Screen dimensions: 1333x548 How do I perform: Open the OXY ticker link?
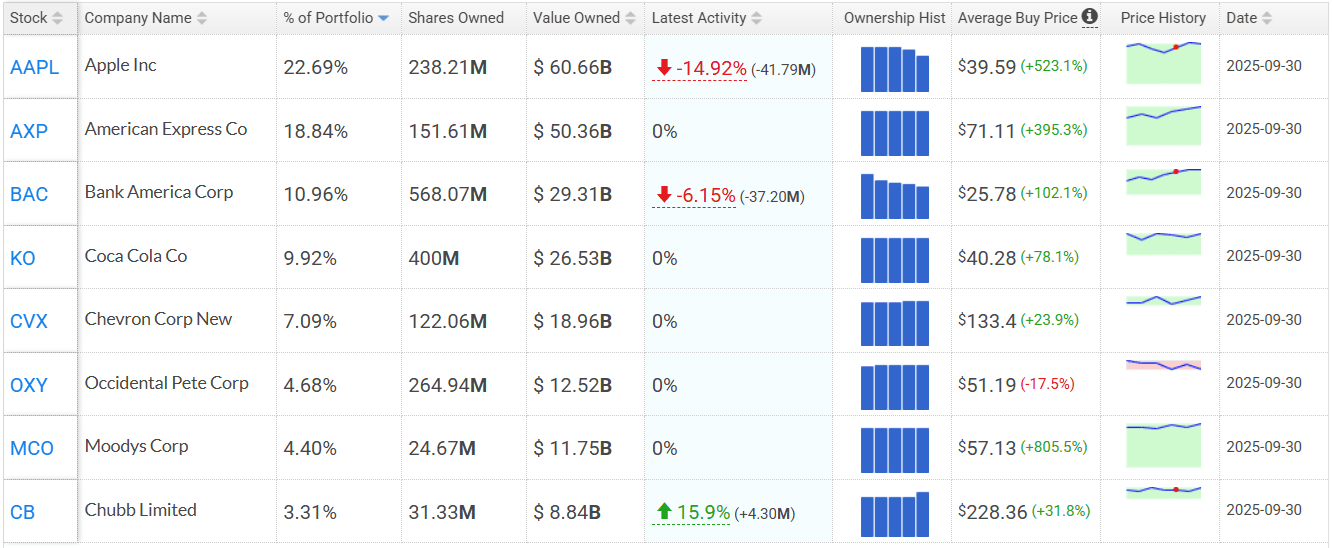pos(29,385)
